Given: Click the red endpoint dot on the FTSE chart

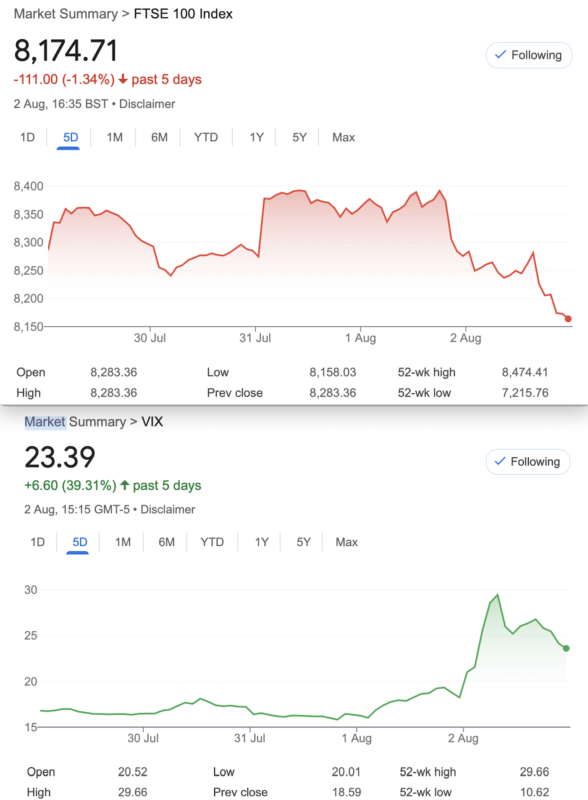Looking at the screenshot, I should (x=568, y=319).
